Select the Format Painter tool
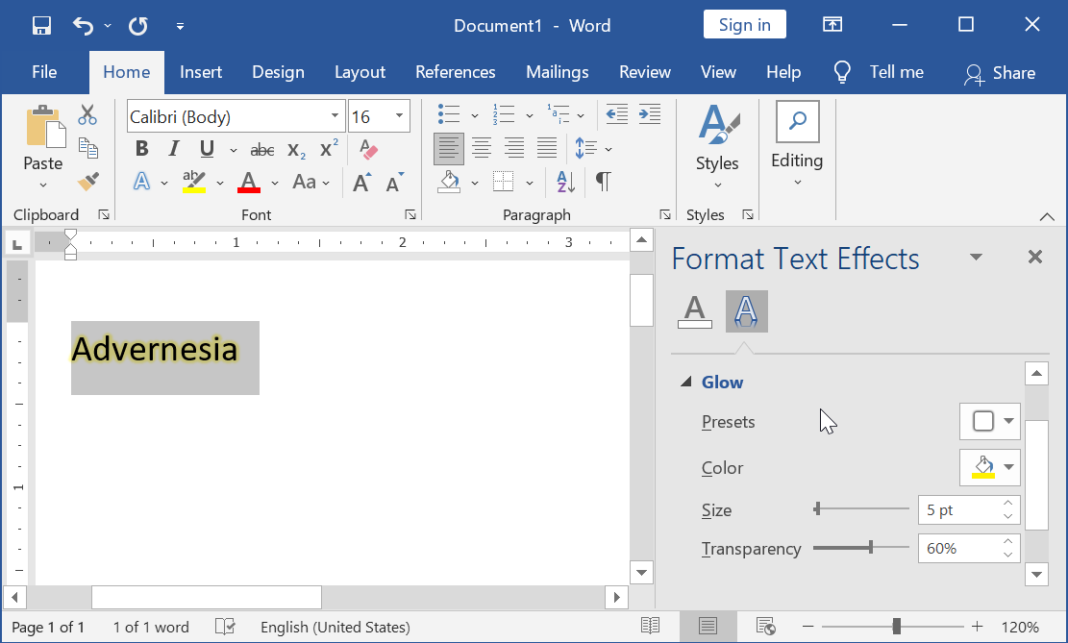The width and height of the screenshot is (1068, 643). 88,182
